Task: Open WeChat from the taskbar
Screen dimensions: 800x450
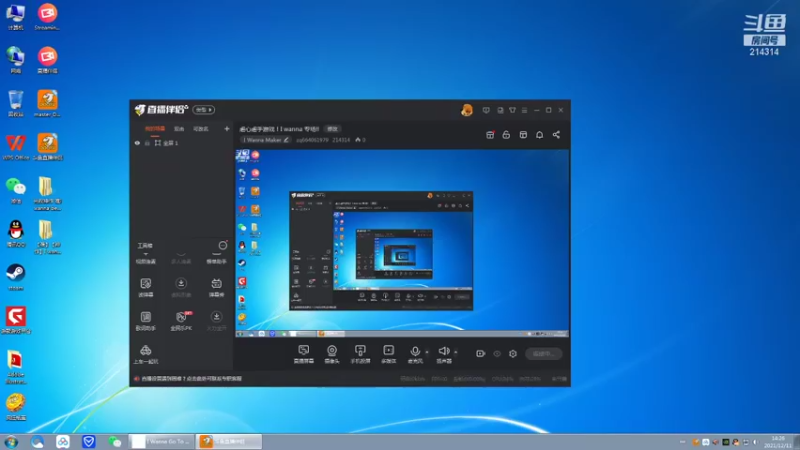Action: point(114,442)
